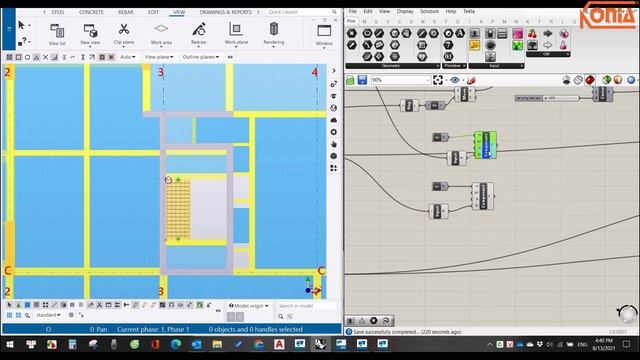Pick the black solid arrow Util icon
Viewport: 640px width, 360px height.
click(548, 33)
